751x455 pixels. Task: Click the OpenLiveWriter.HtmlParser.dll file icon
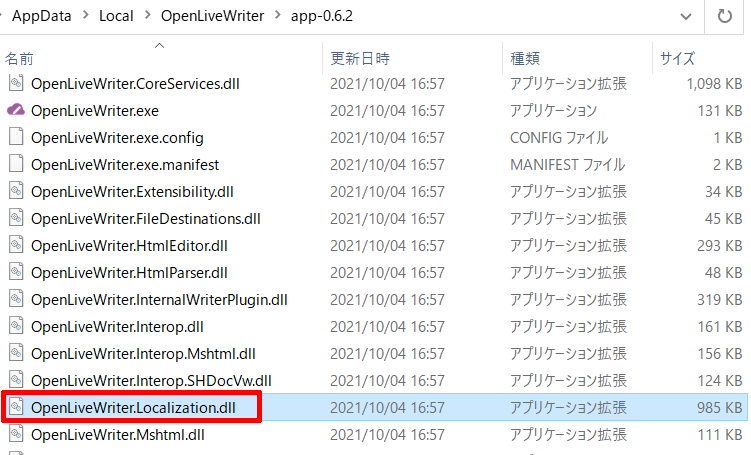[x=16, y=273]
